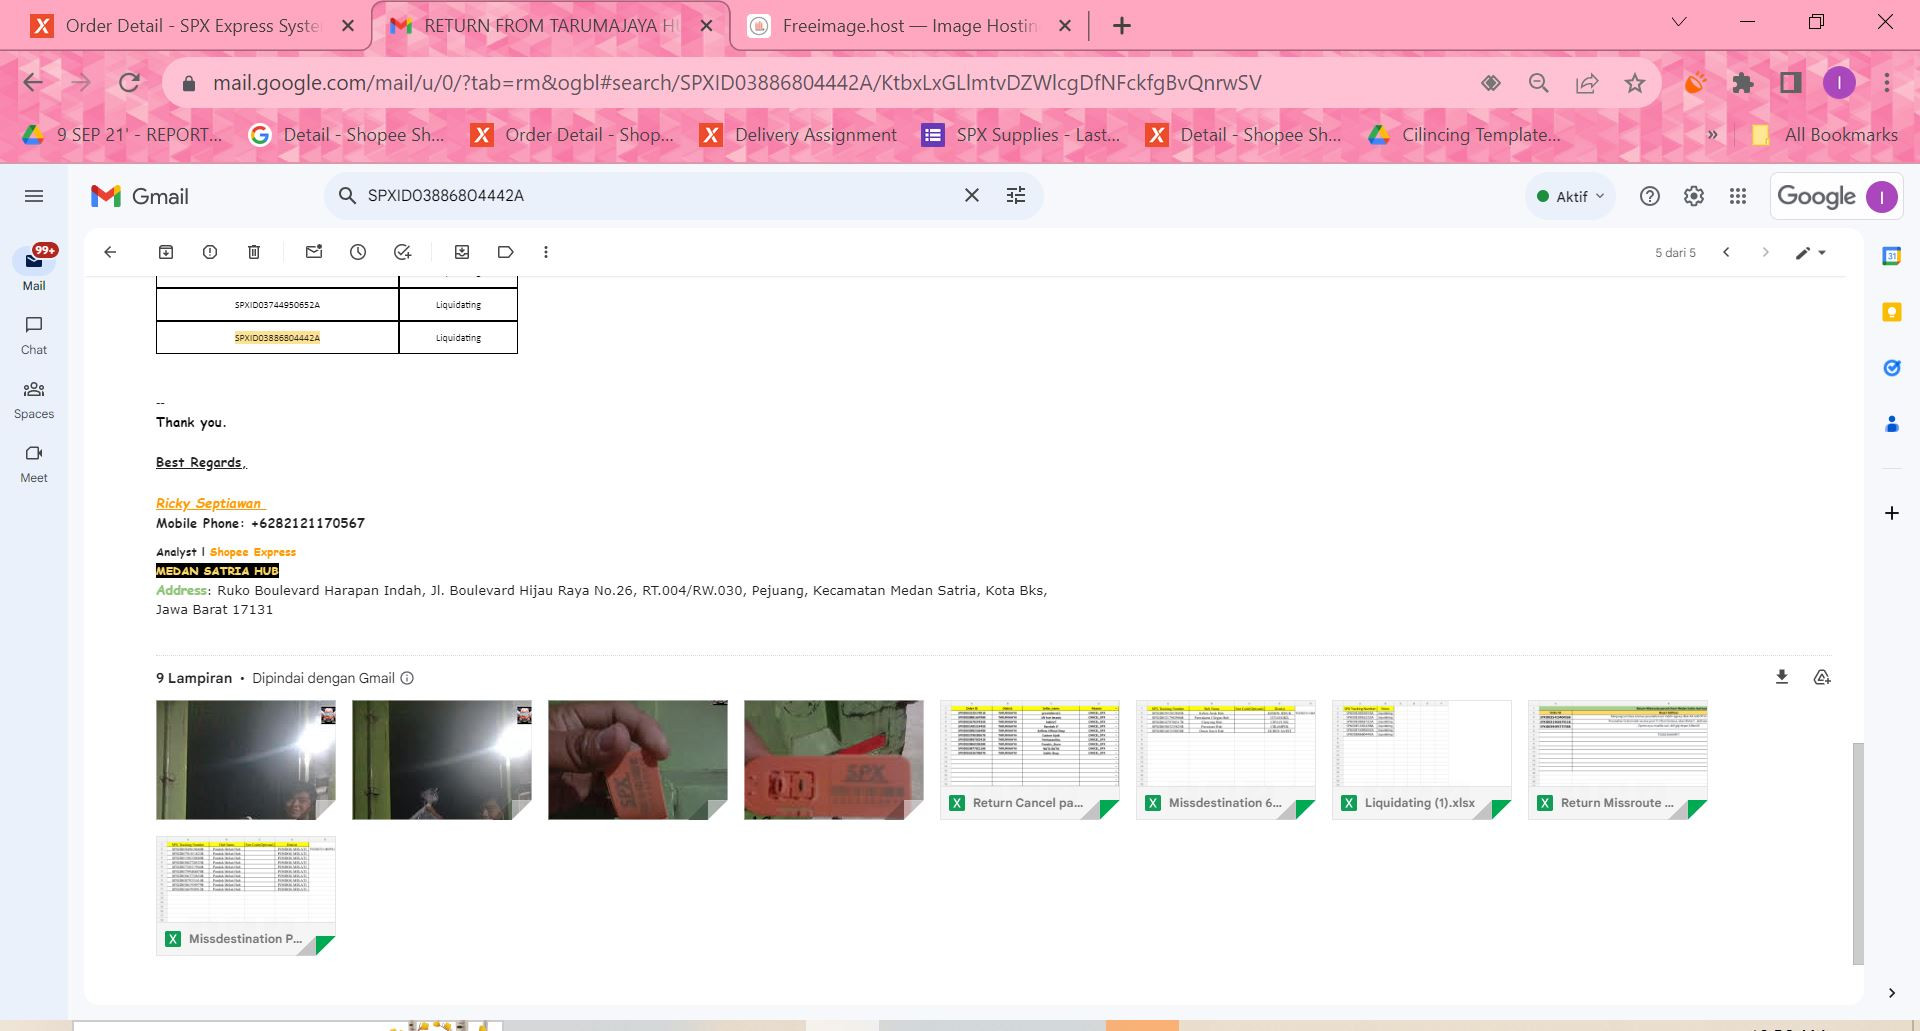Viewport: 1920px width, 1031px height.
Task: Apply a label to the email
Action: [x=506, y=252]
